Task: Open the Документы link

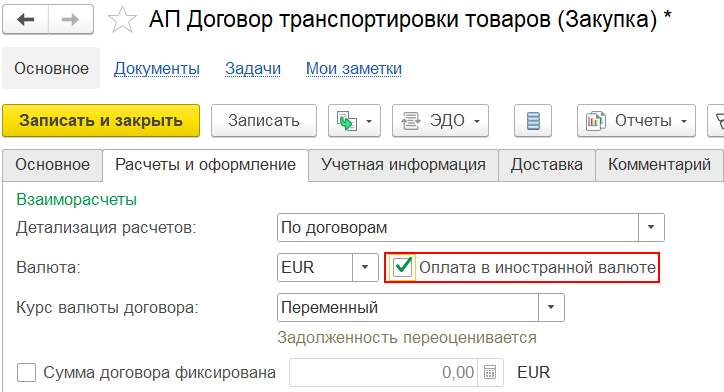Action: pyautogui.click(x=157, y=68)
